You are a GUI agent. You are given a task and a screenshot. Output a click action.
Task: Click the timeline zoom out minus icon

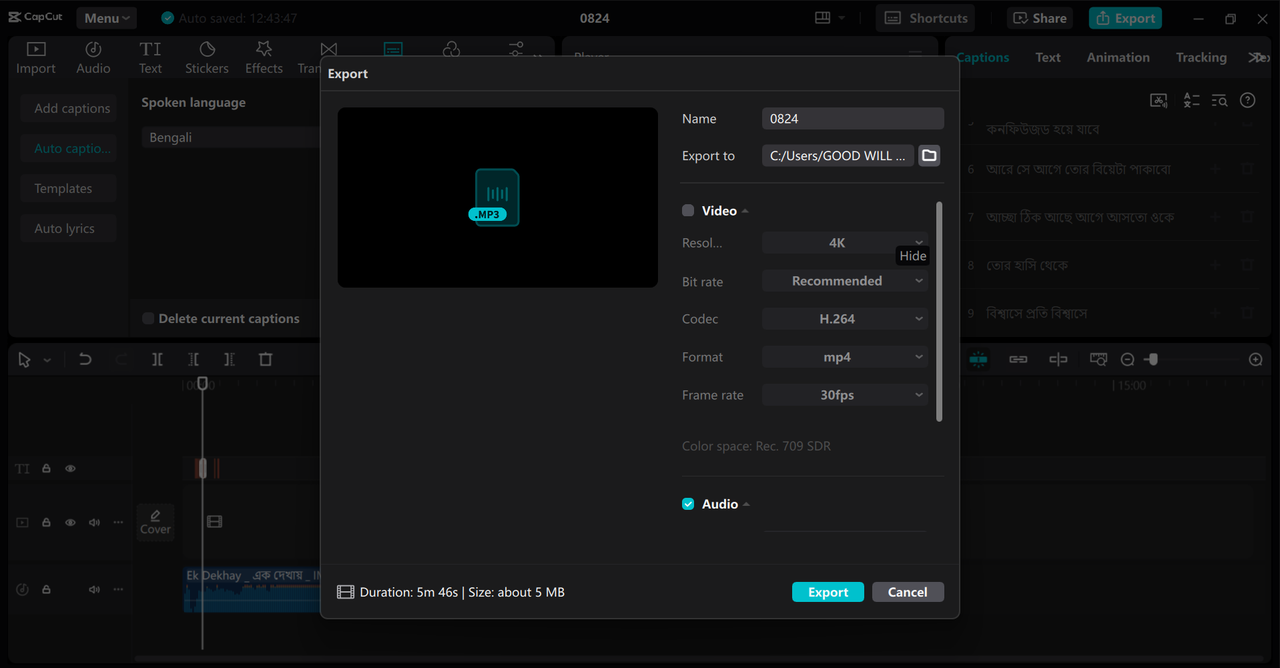pyautogui.click(x=1127, y=359)
